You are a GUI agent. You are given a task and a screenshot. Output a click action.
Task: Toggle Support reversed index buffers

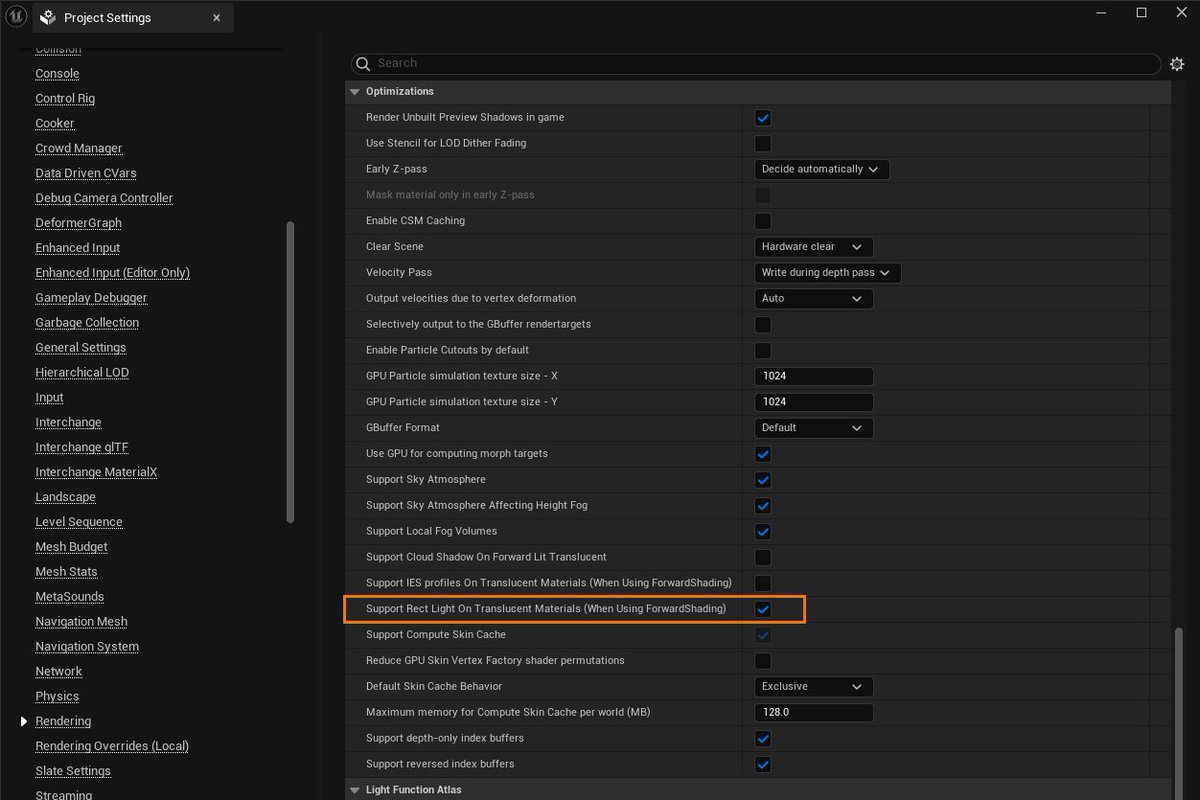point(763,764)
